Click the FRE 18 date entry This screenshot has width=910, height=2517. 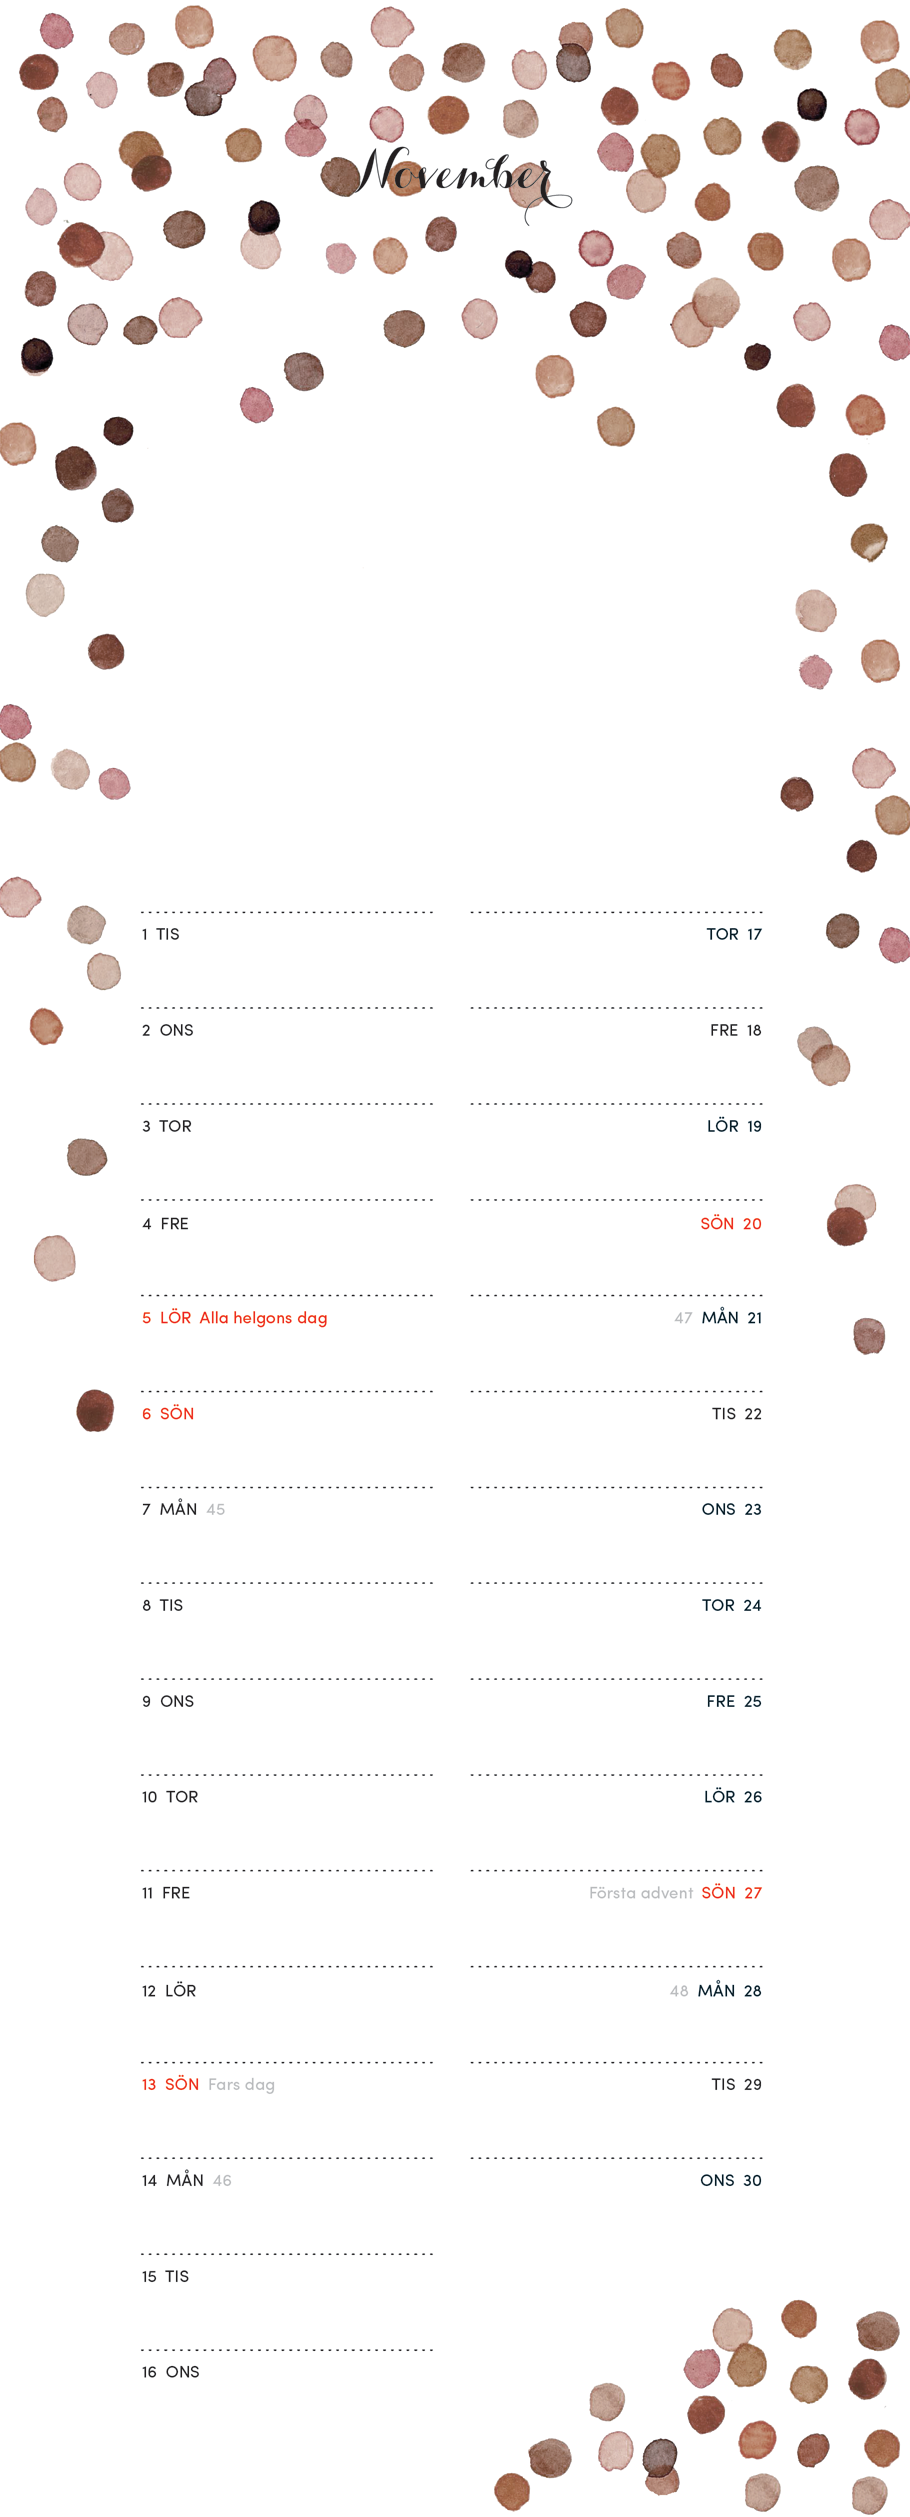coord(736,1030)
